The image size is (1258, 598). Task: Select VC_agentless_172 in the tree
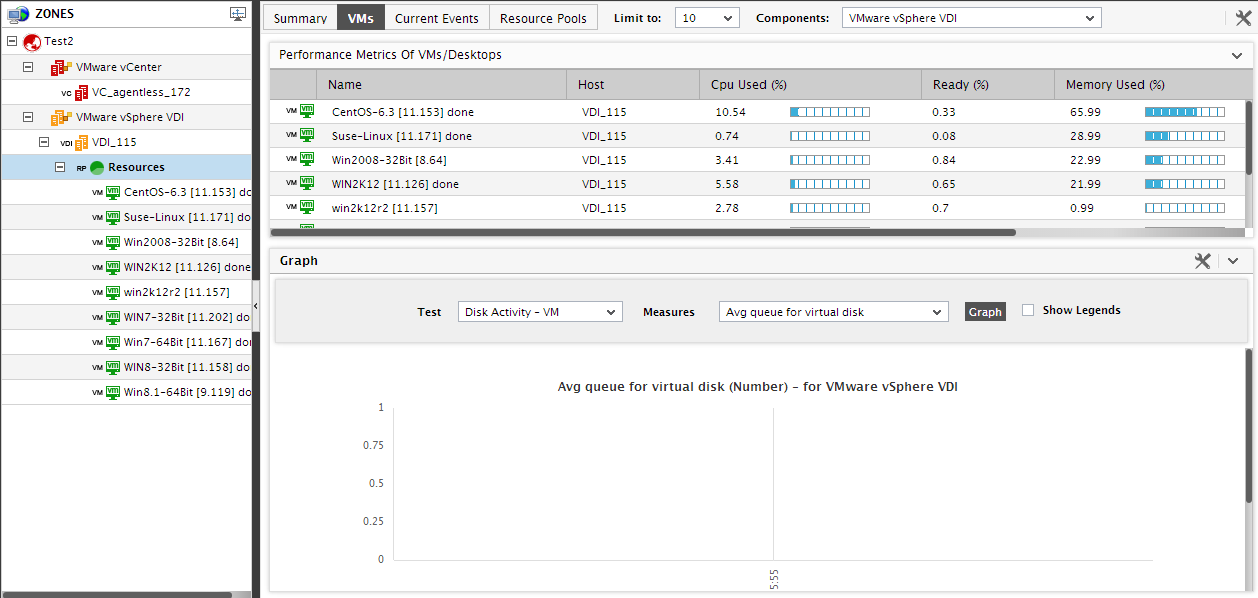tap(141, 92)
